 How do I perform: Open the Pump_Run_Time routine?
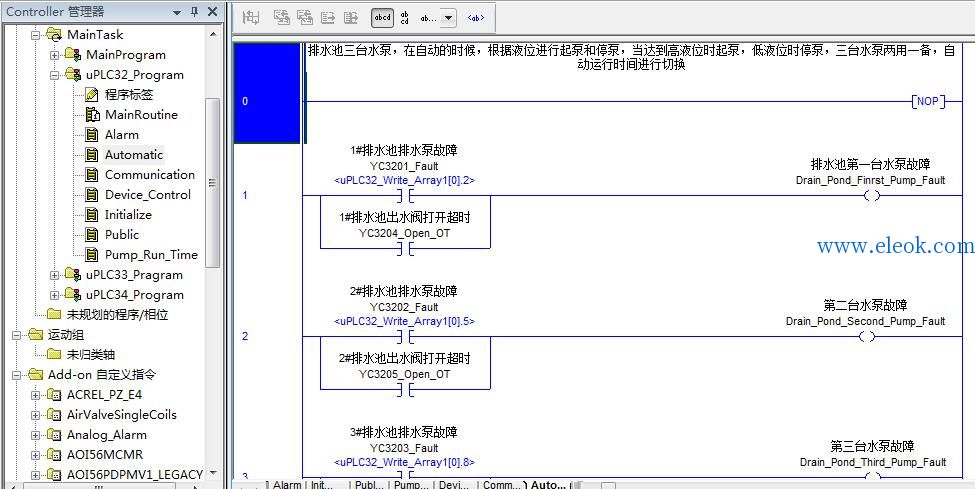(151, 254)
